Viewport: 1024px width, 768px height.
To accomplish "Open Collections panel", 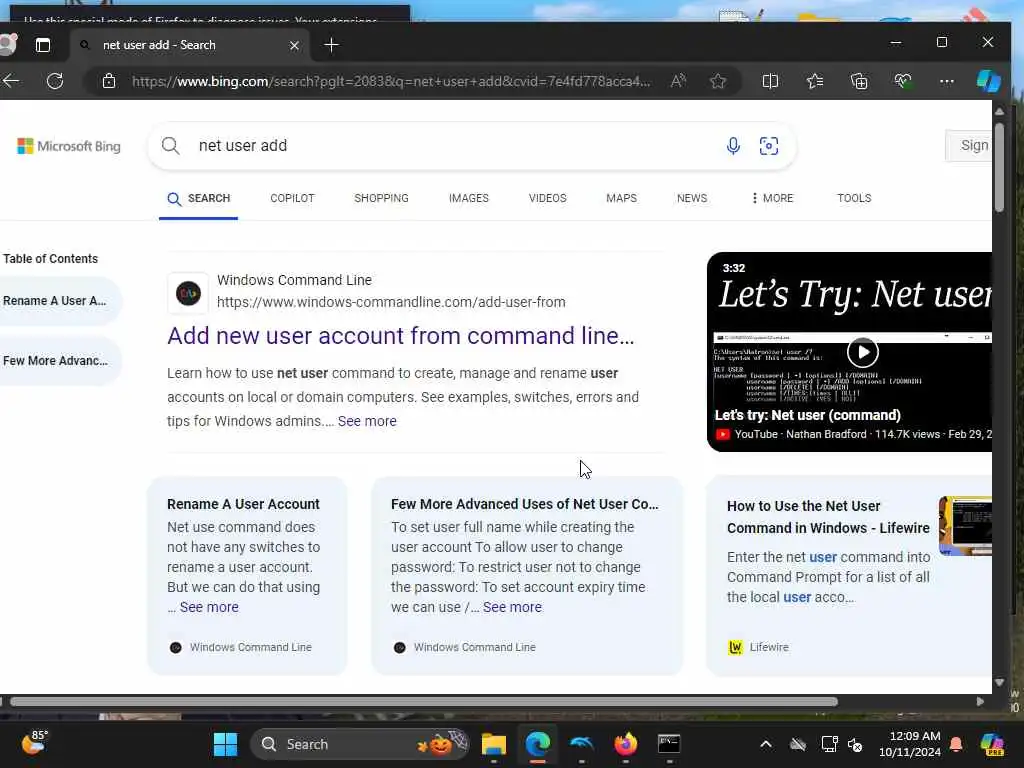I will coord(859,81).
